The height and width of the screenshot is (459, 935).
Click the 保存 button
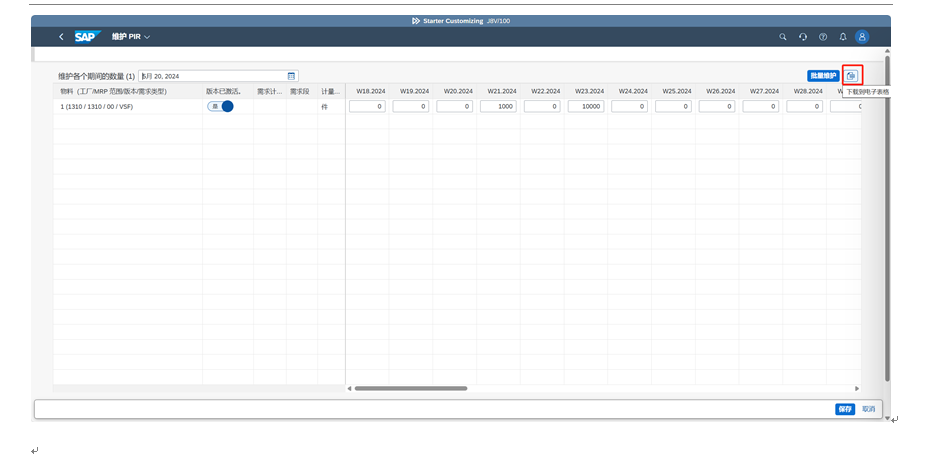pyautogui.click(x=845, y=409)
